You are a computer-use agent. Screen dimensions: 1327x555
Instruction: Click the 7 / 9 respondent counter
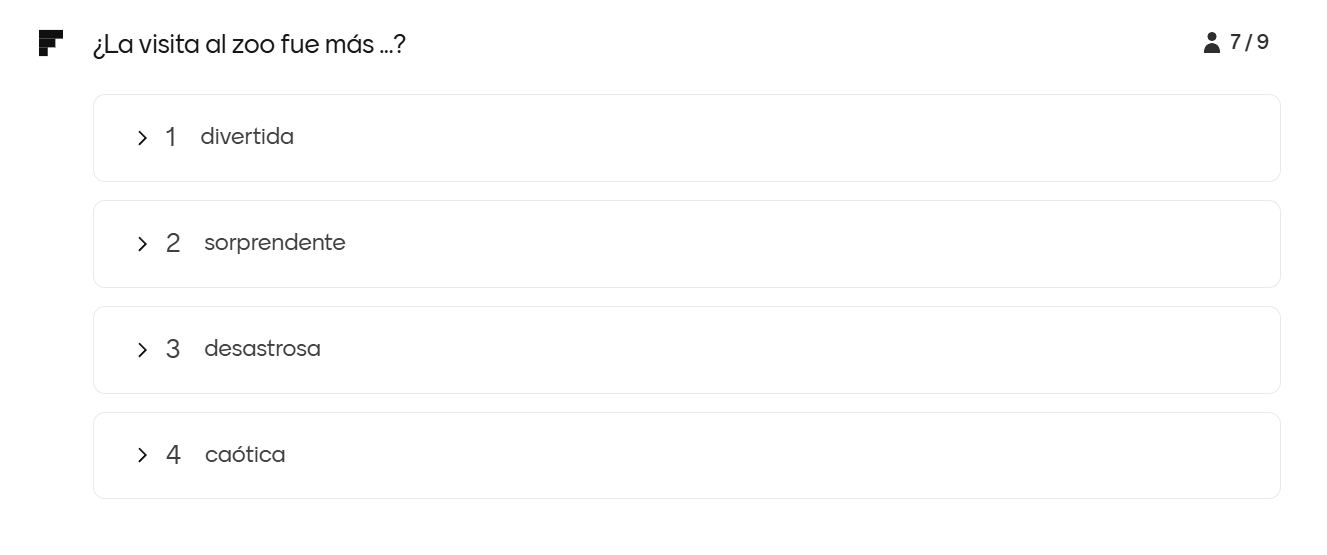coord(1249,42)
